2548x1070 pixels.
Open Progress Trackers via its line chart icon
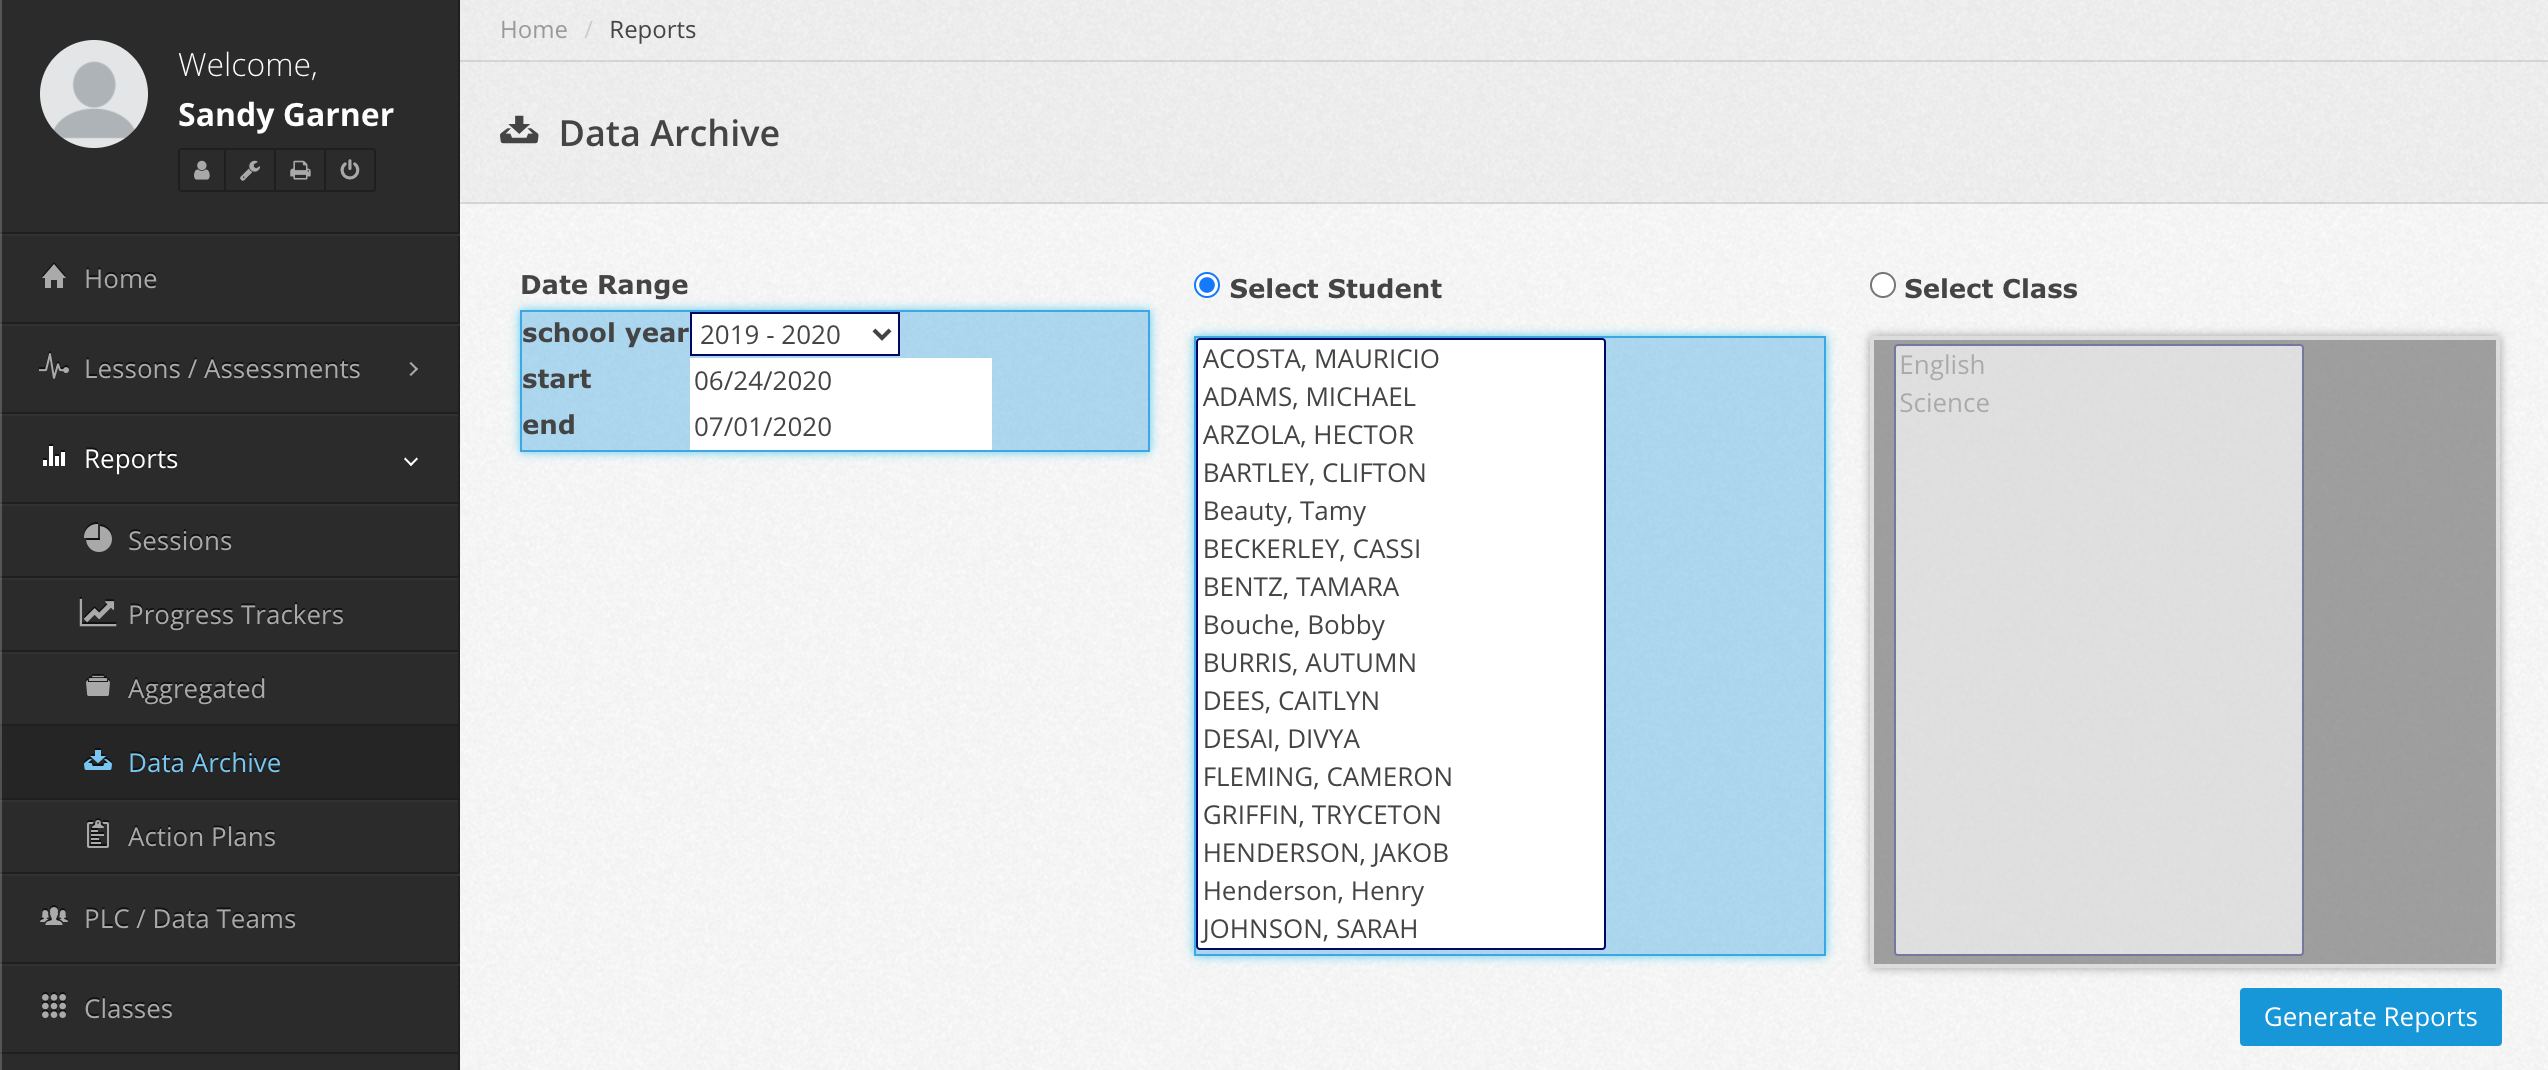(x=98, y=613)
